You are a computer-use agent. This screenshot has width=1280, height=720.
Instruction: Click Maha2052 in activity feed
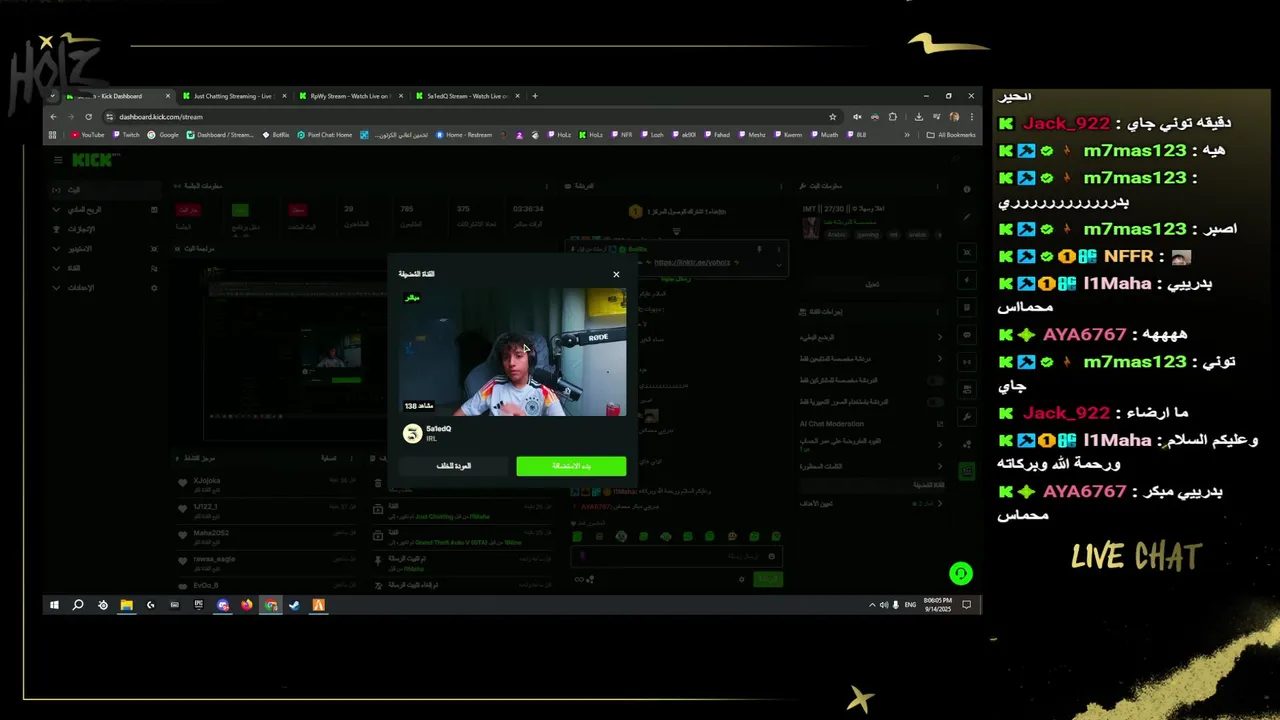pyautogui.click(x=211, y=533)
